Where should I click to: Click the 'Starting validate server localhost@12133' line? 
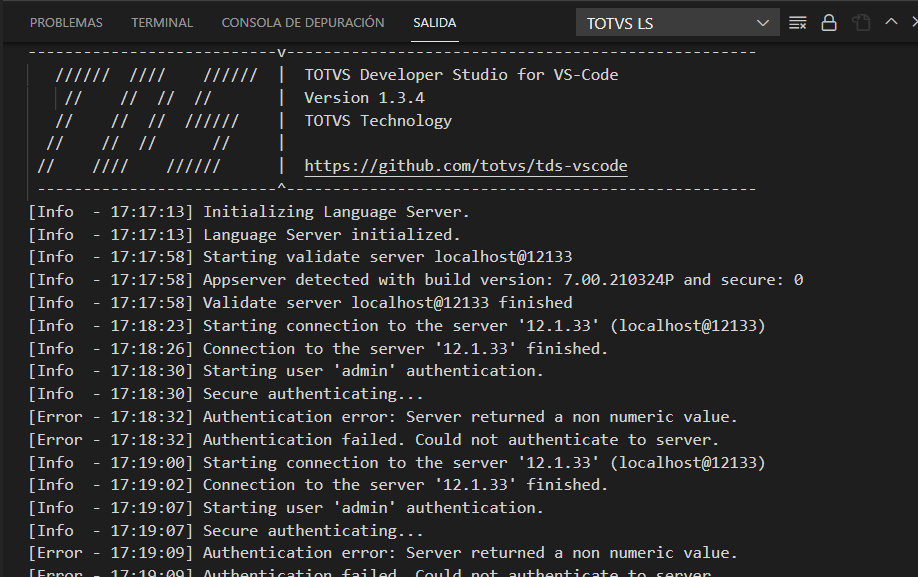(x=300, y=257)
